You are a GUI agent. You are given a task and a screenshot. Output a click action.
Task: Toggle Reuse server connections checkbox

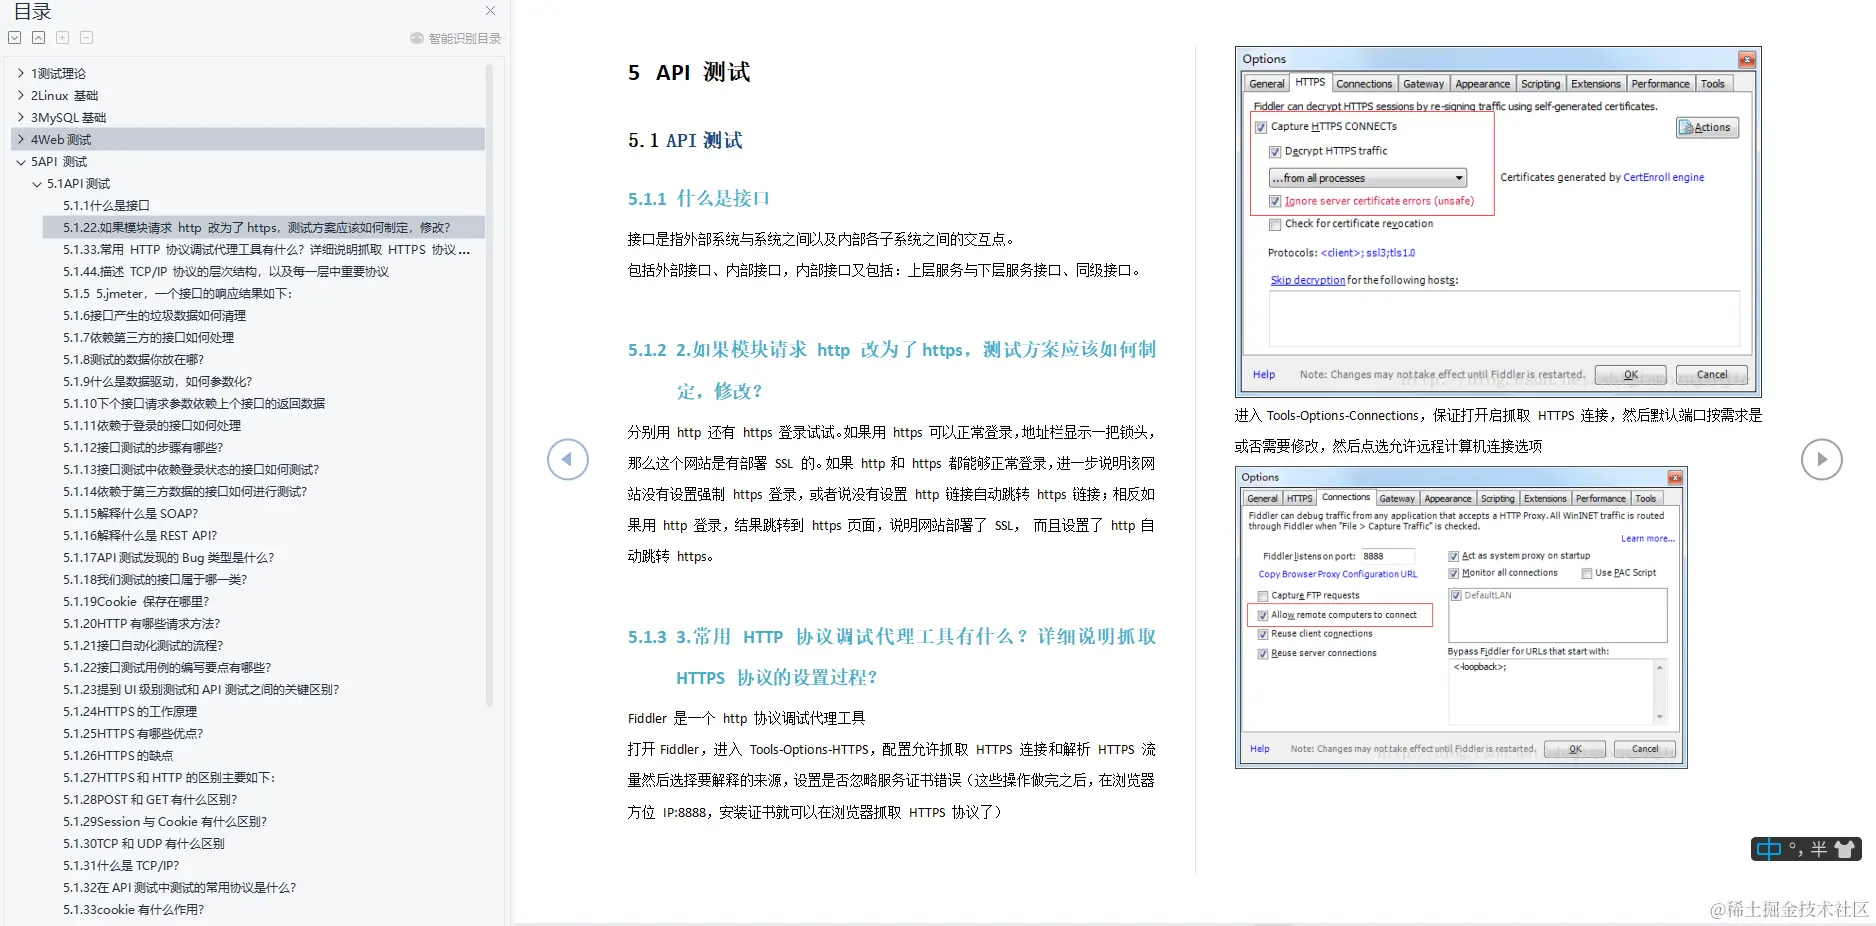tap(1263, 653)
